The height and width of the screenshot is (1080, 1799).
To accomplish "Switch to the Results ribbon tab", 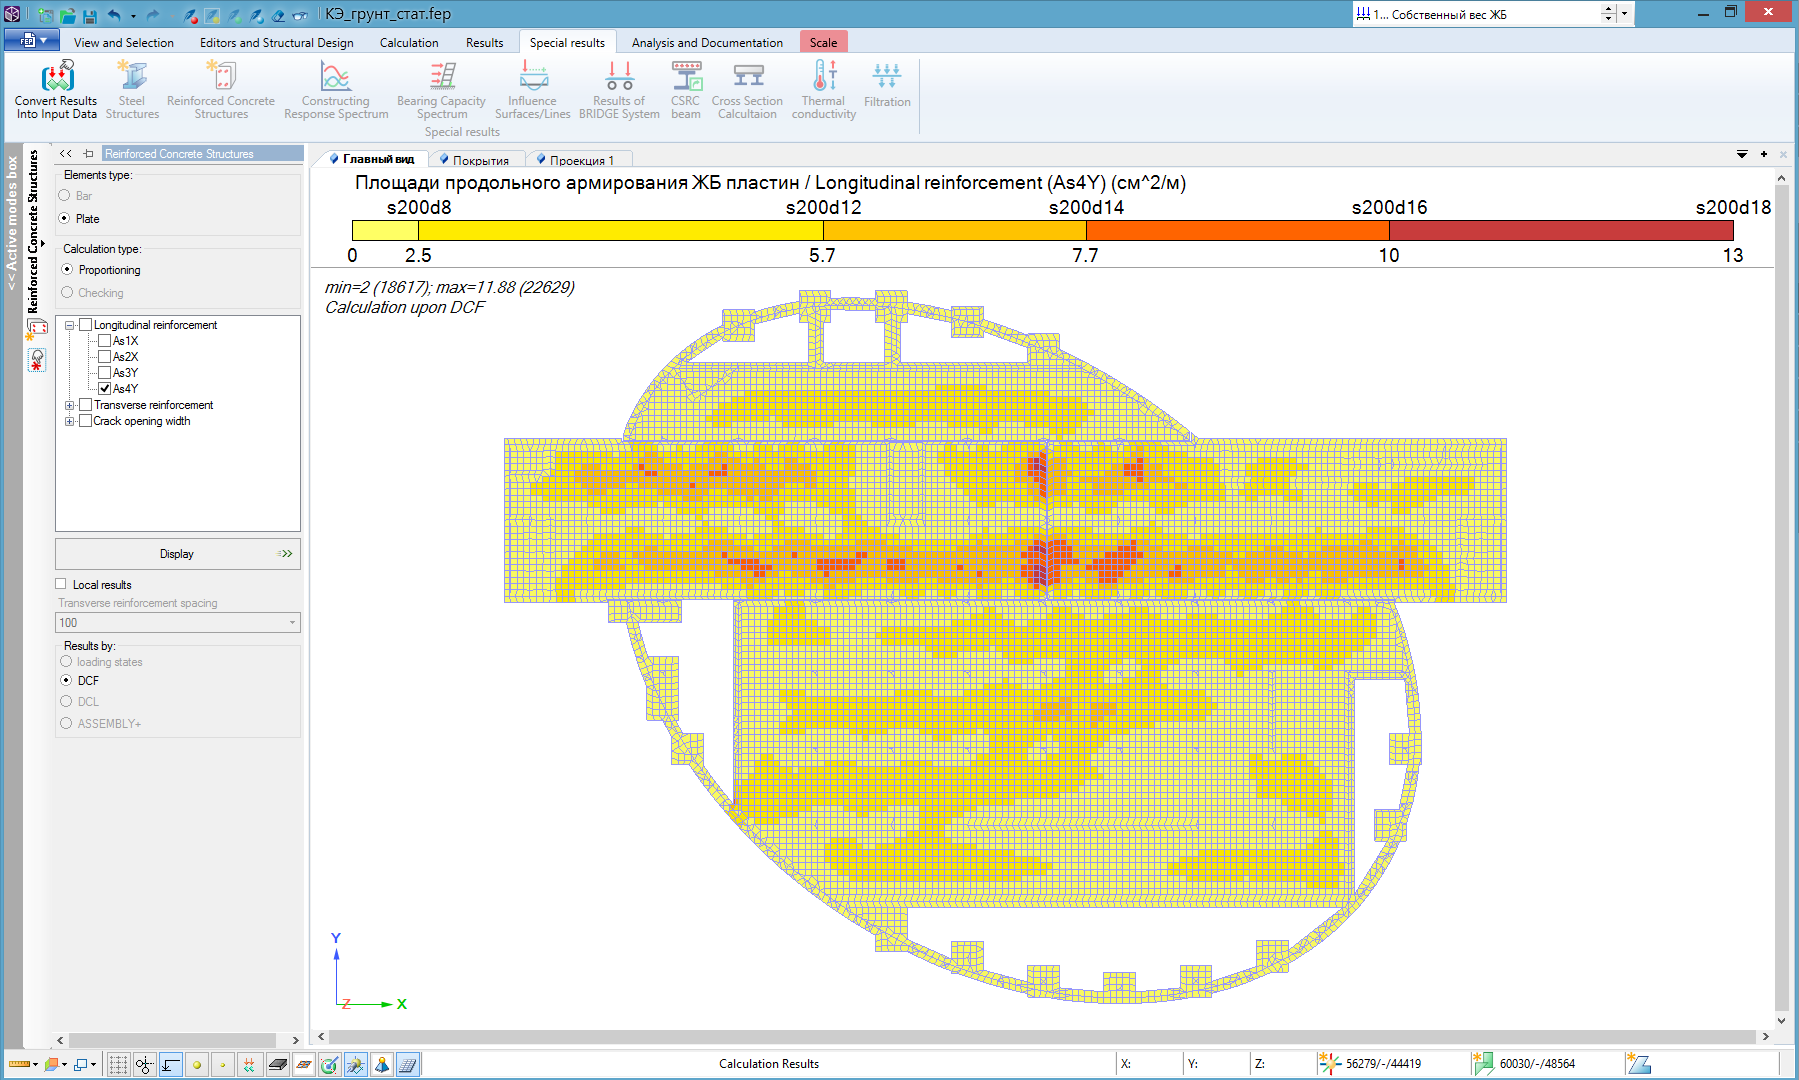I will [x=484, y=43].
